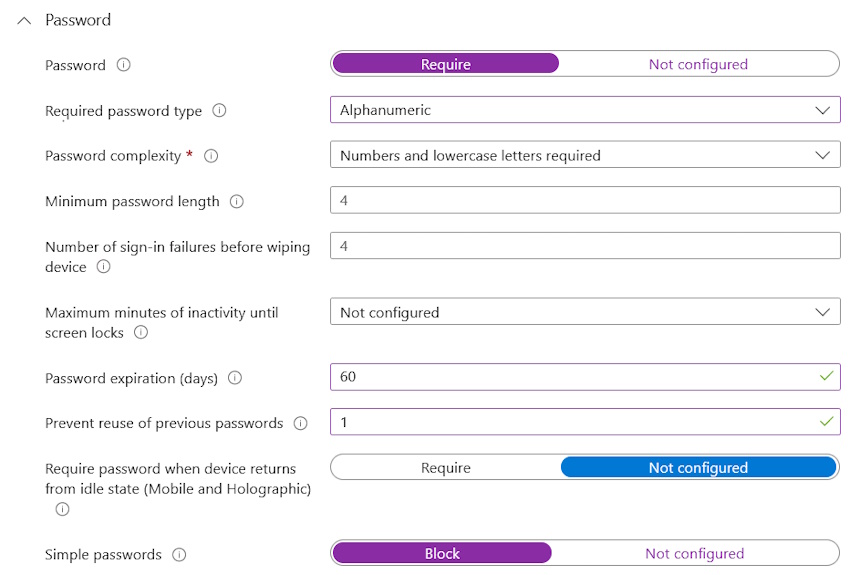Open the Required password type dropdown

click(585, 110)
